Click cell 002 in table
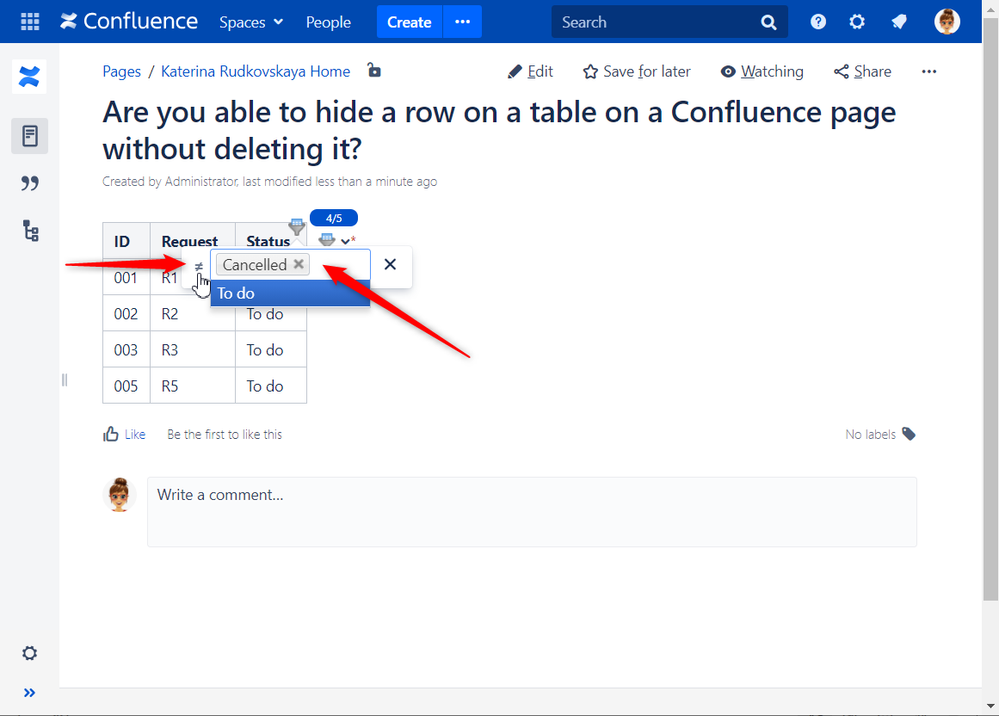The height and width of the screenshot is (716, 999). [126, 313]
